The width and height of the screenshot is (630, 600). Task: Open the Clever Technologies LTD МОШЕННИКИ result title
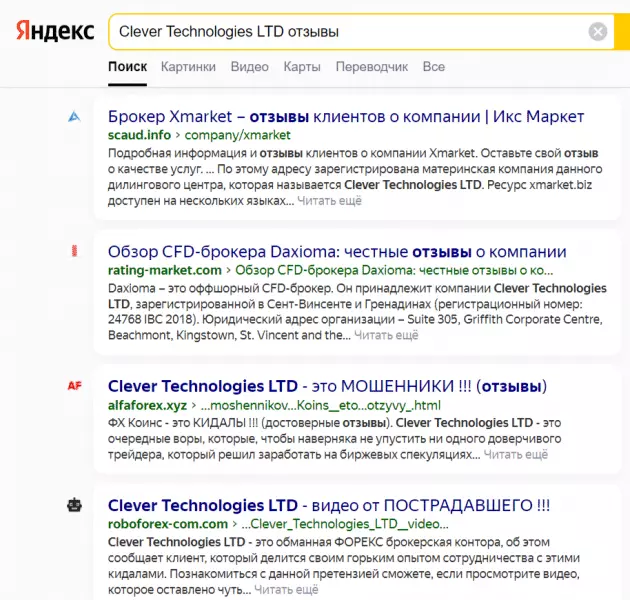[327, 386]
